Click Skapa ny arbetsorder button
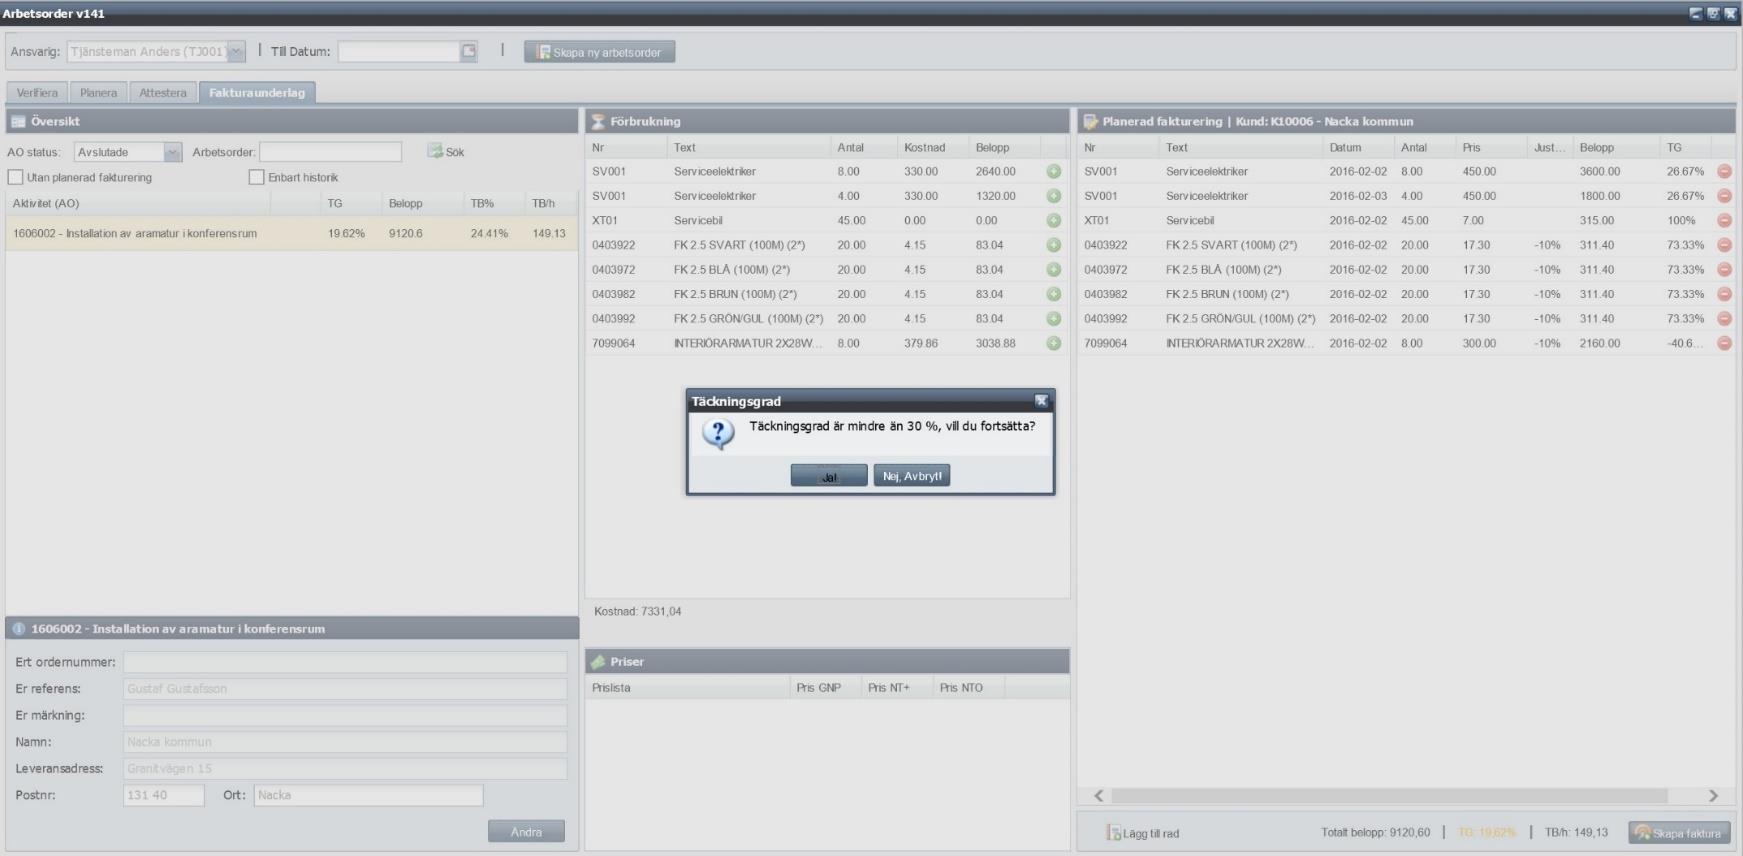 [599, 52]
